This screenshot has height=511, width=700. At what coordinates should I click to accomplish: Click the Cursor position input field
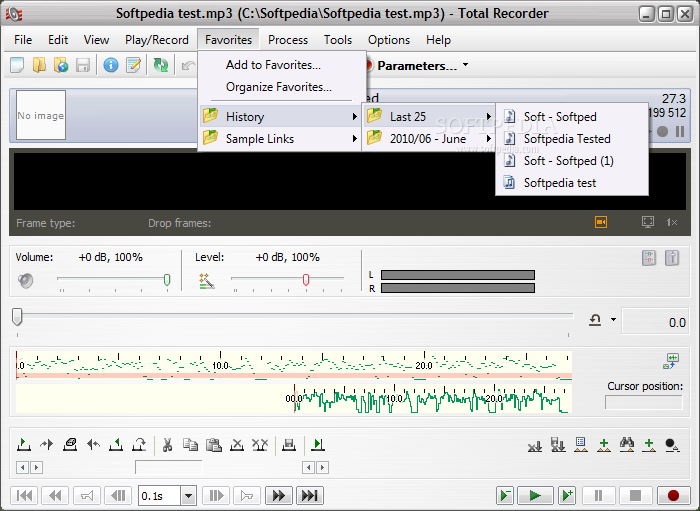pyautogui.click(x=644, y=403)
